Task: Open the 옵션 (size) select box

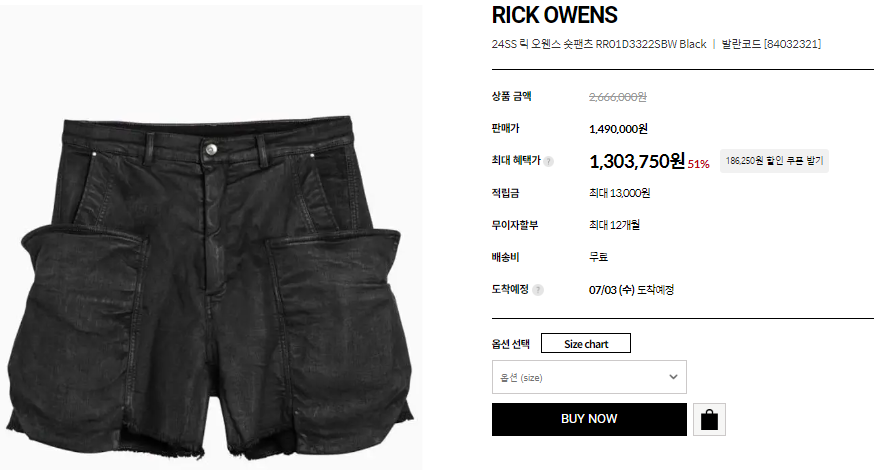Action: 589,377
